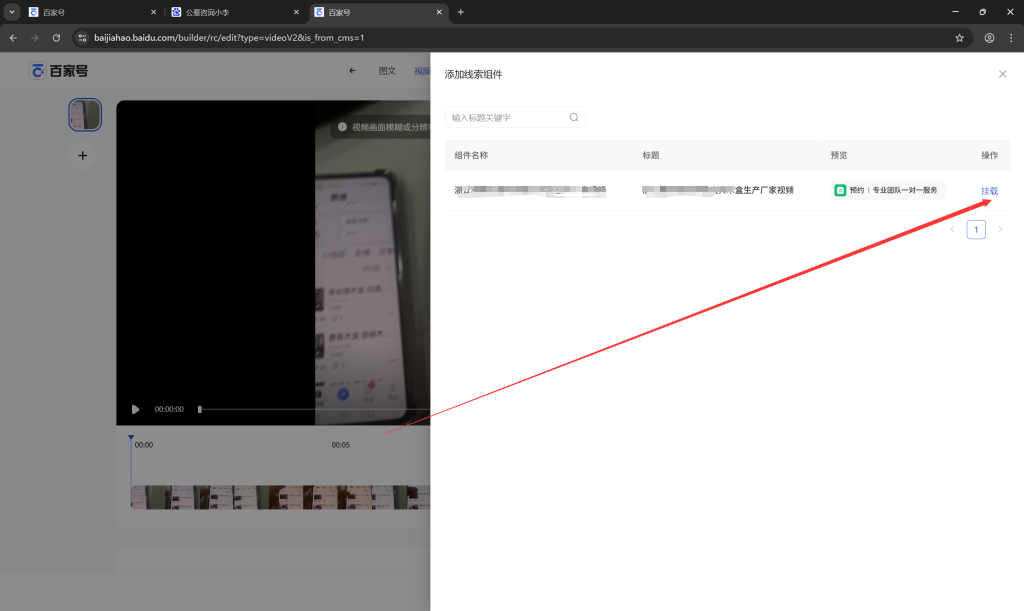1024x611 pixels.
Task: Add a new clip with plus button
Action: point(83,155)
